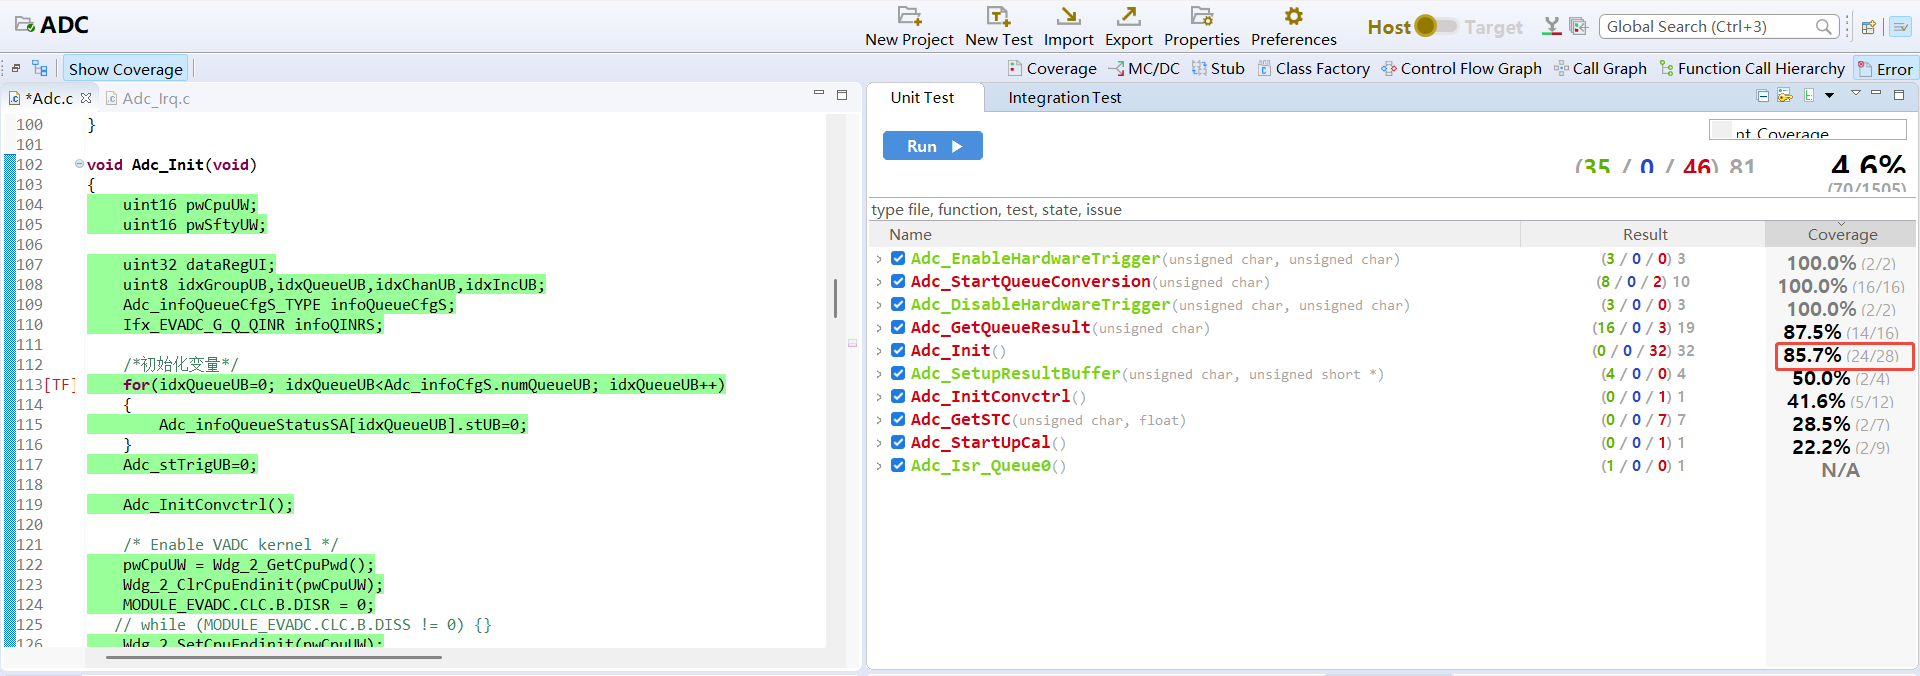Screen dimensions: 1920x676
Task: Open the Preferences gear
Action: click(1293, 16)
